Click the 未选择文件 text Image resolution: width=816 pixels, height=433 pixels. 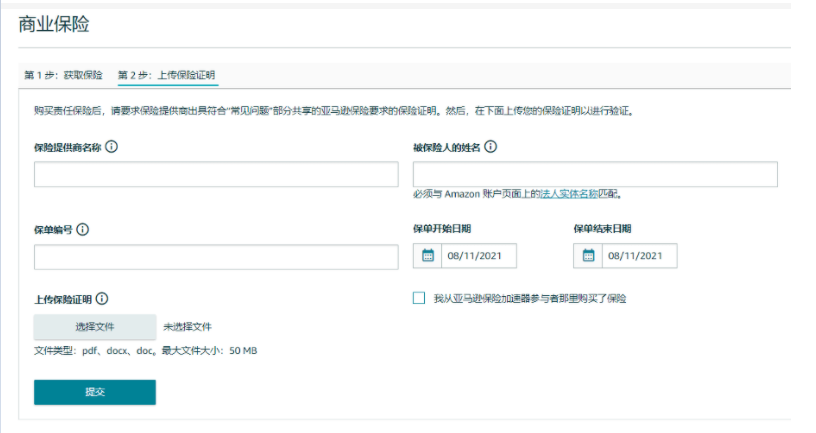click(x=187, y=327)
